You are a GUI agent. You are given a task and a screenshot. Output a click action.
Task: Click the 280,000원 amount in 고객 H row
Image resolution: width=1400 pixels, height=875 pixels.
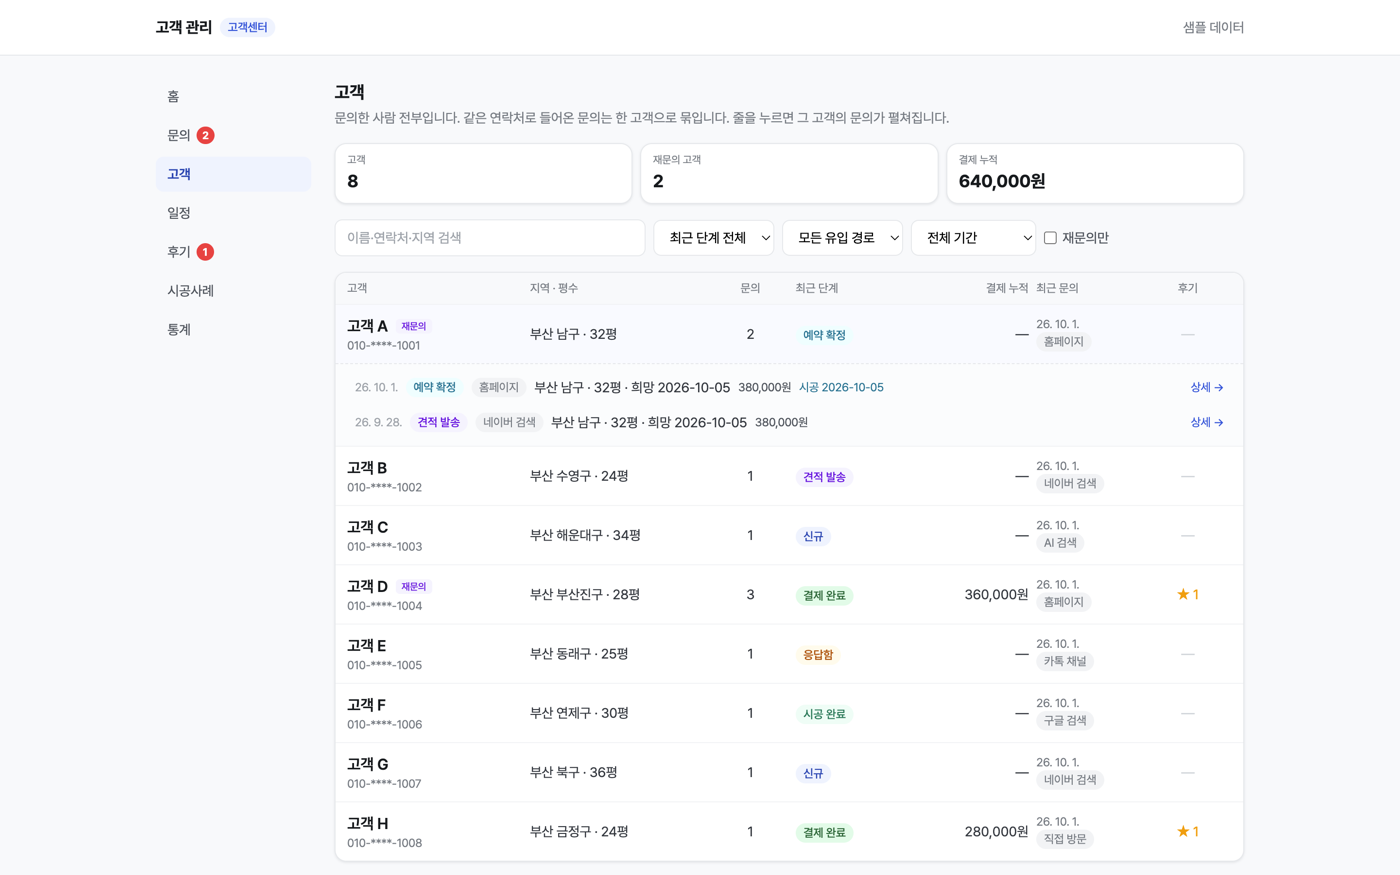[x=996, y=831]
